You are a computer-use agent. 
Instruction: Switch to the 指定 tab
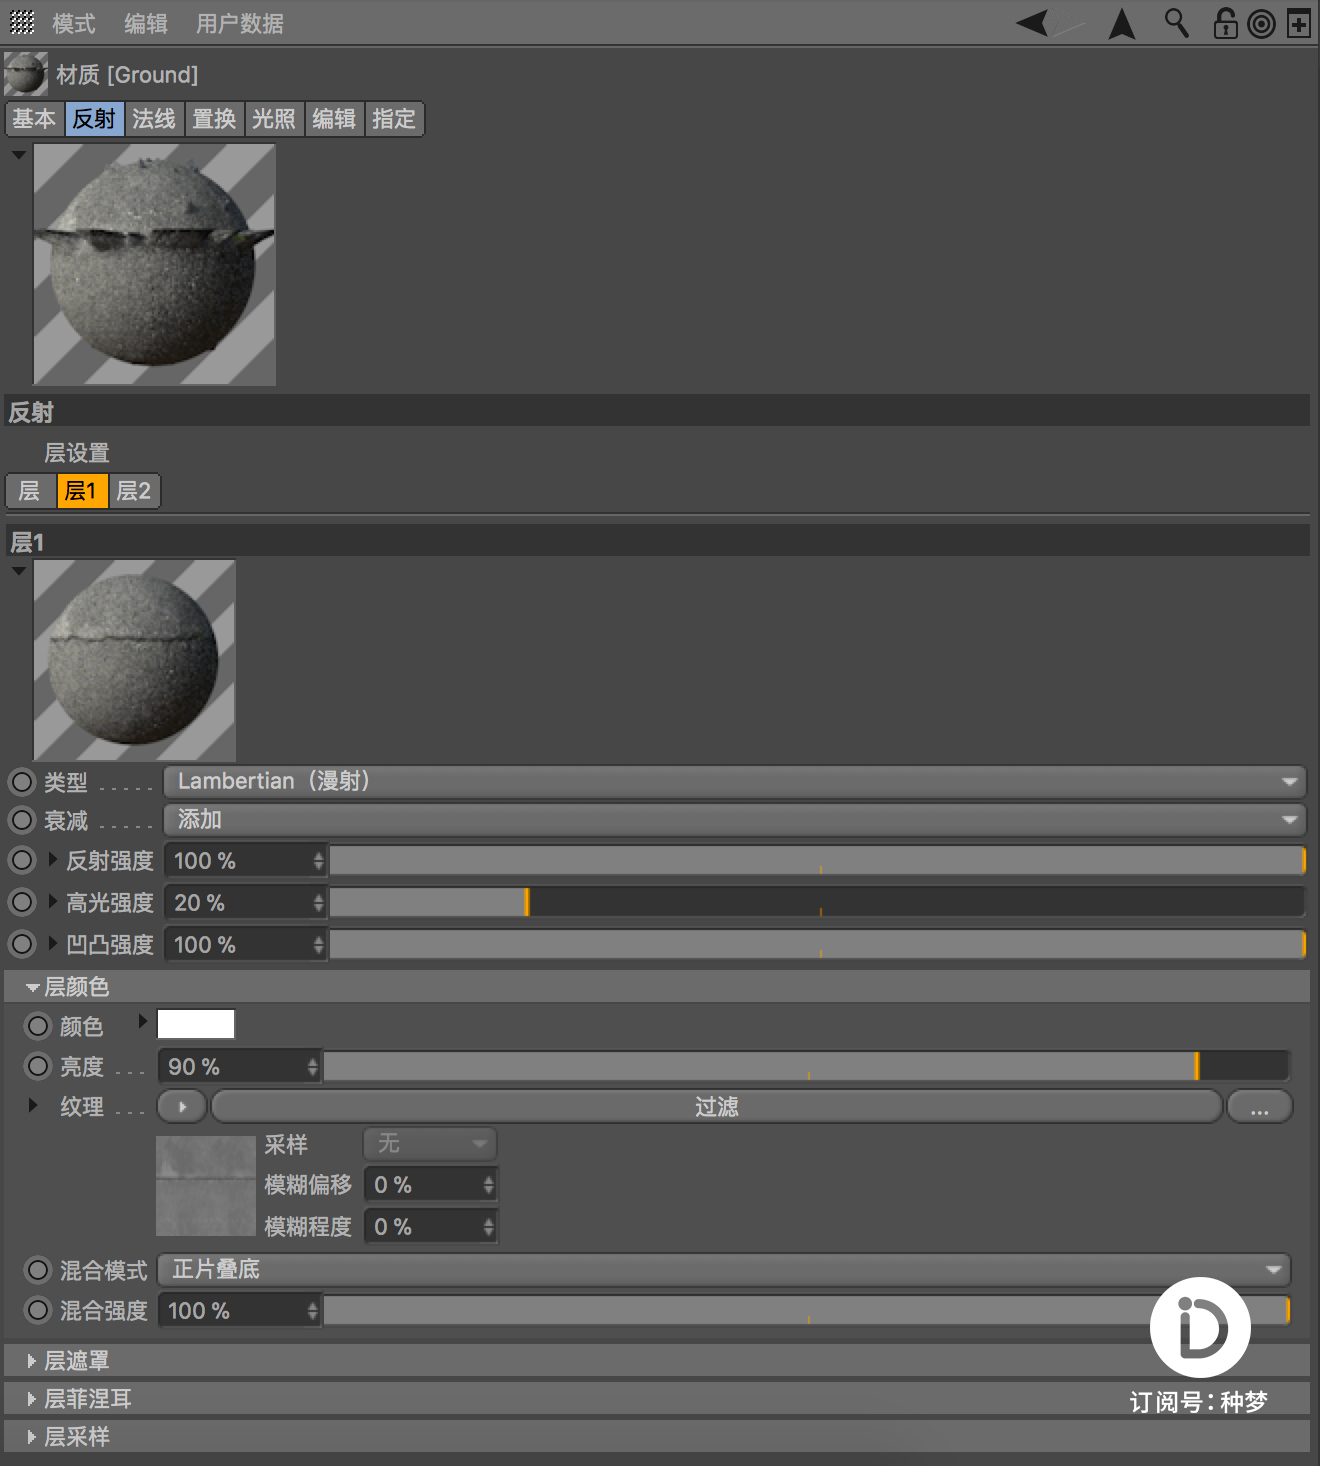394,119
